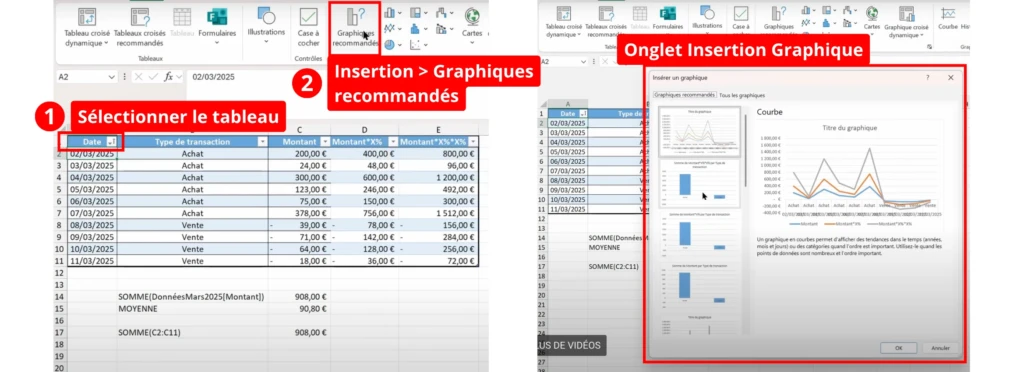Image resolution: width=1024 pixels, height=372 pixels.
Task: Select column chart icon in left Excel ribbon
Action: click(389, 12)
